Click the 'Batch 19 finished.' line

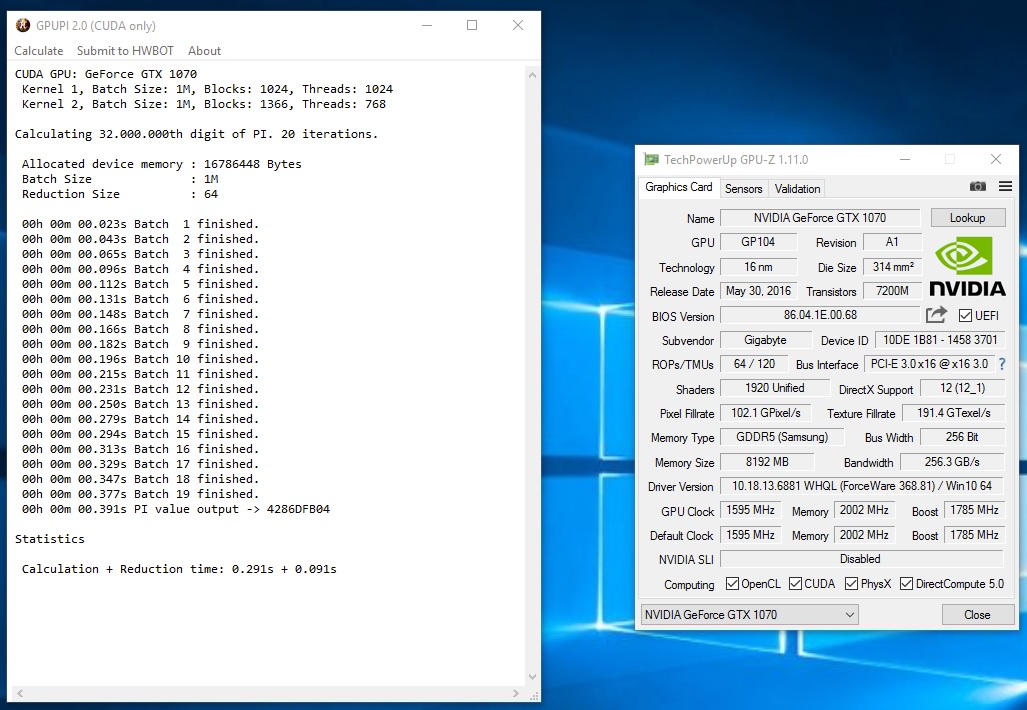coord(140,494)
